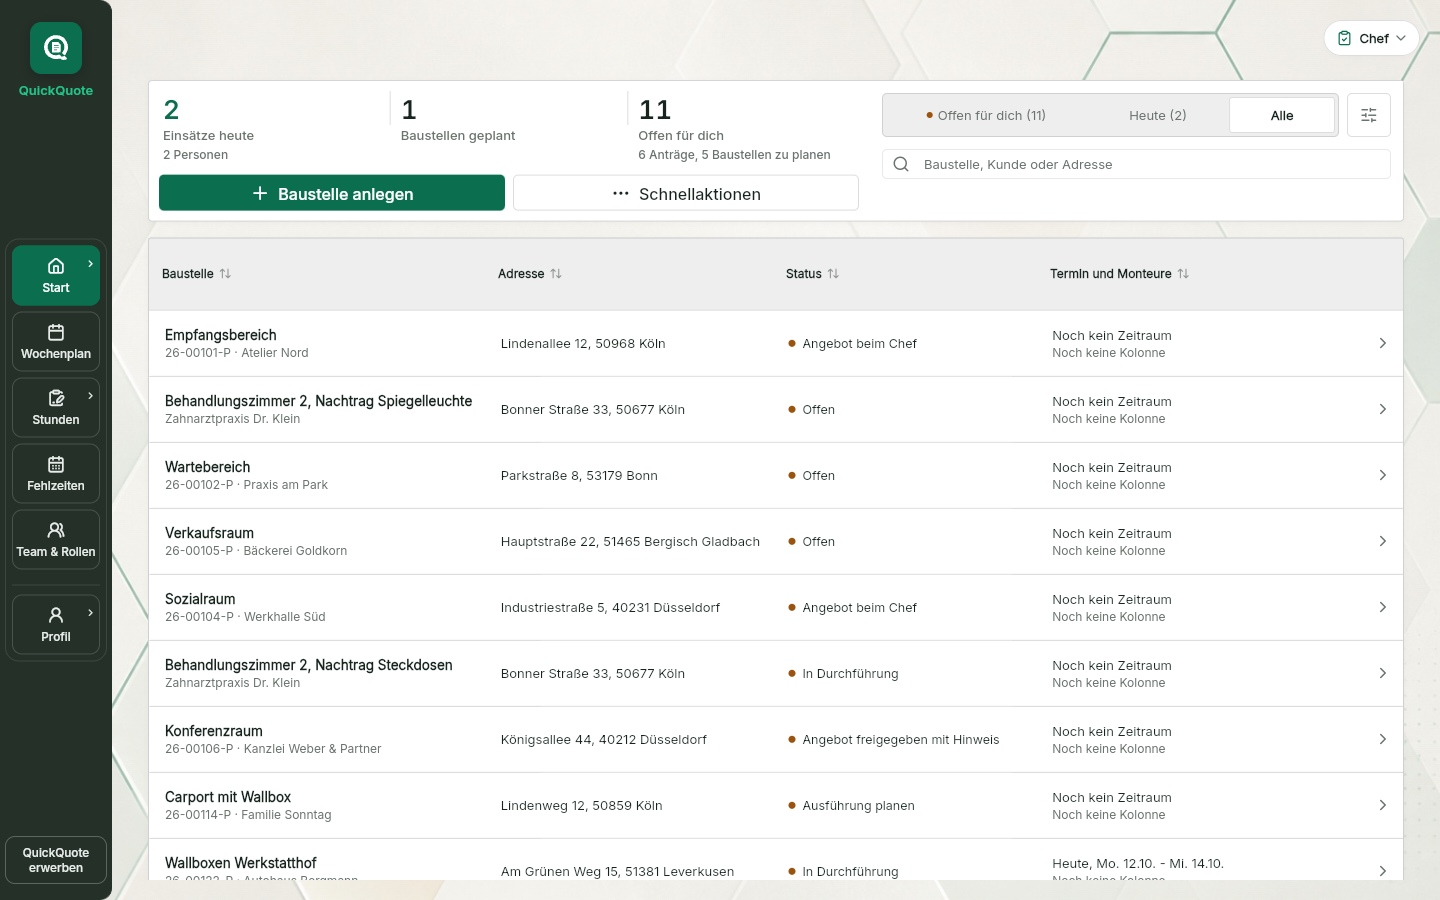Sort table by Status column
The image size is (1440, 900).
click(812, 274)
